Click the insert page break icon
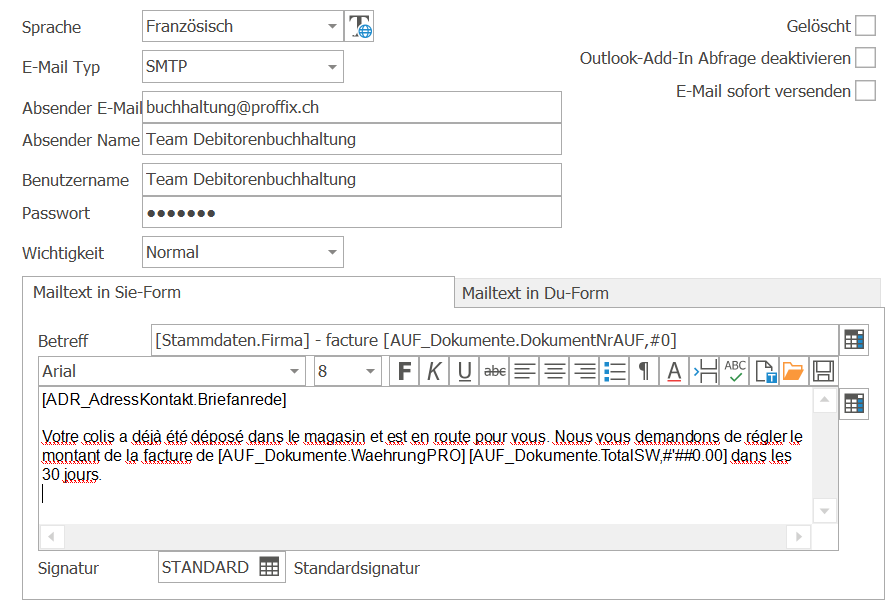 coord(704,371)
